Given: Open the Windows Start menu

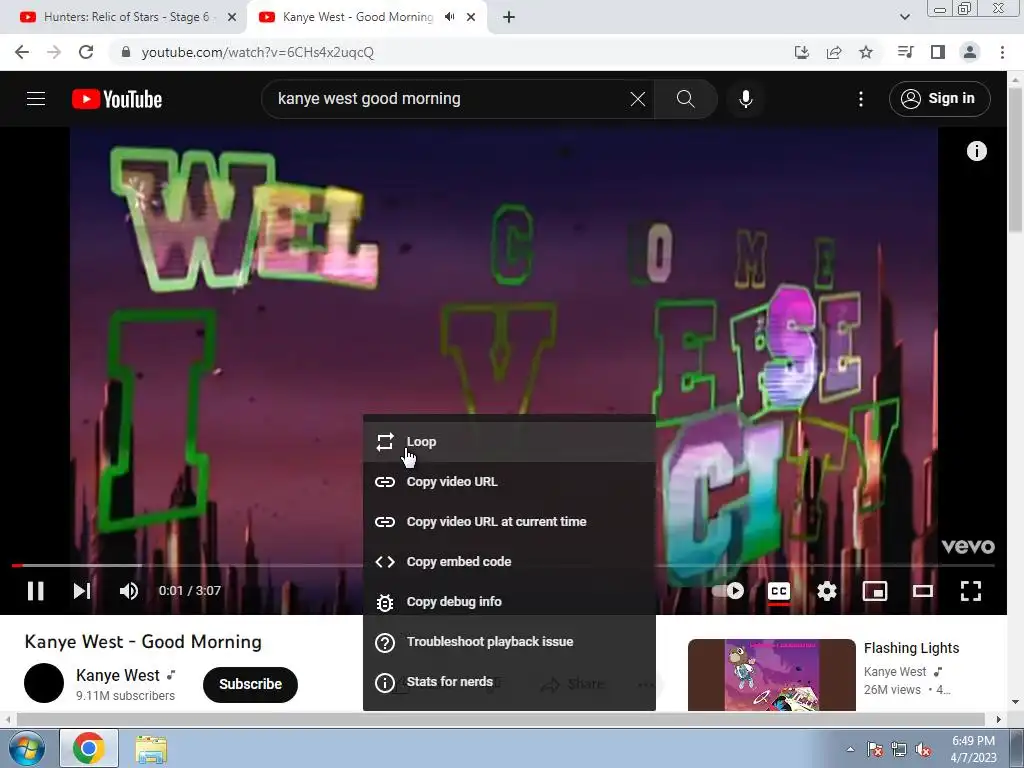Looking at the screenshot, I should tap(26, 748).
